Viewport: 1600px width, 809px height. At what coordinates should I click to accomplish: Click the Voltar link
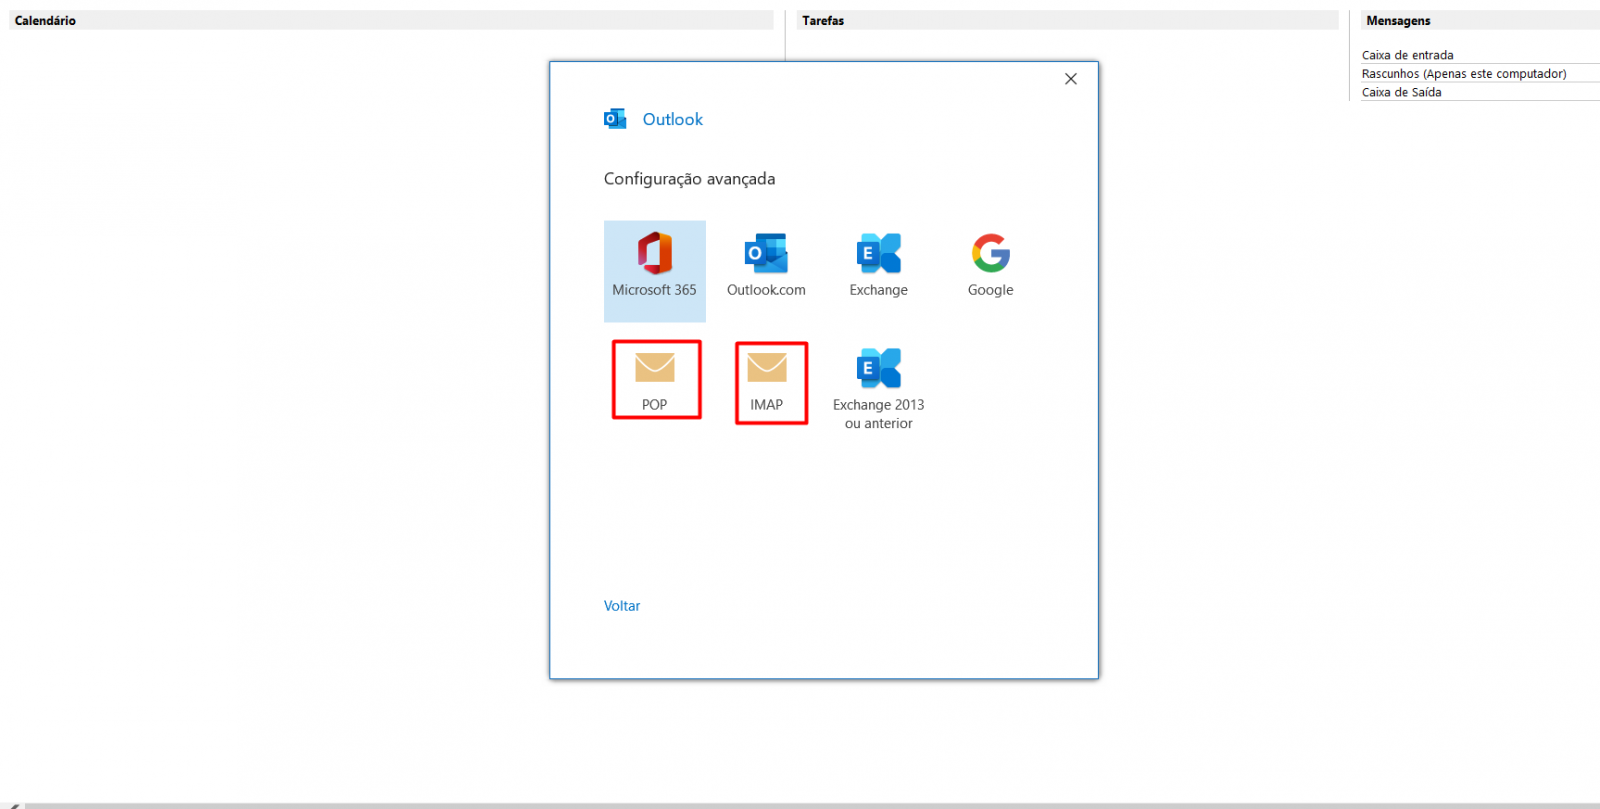click(622, 606)
